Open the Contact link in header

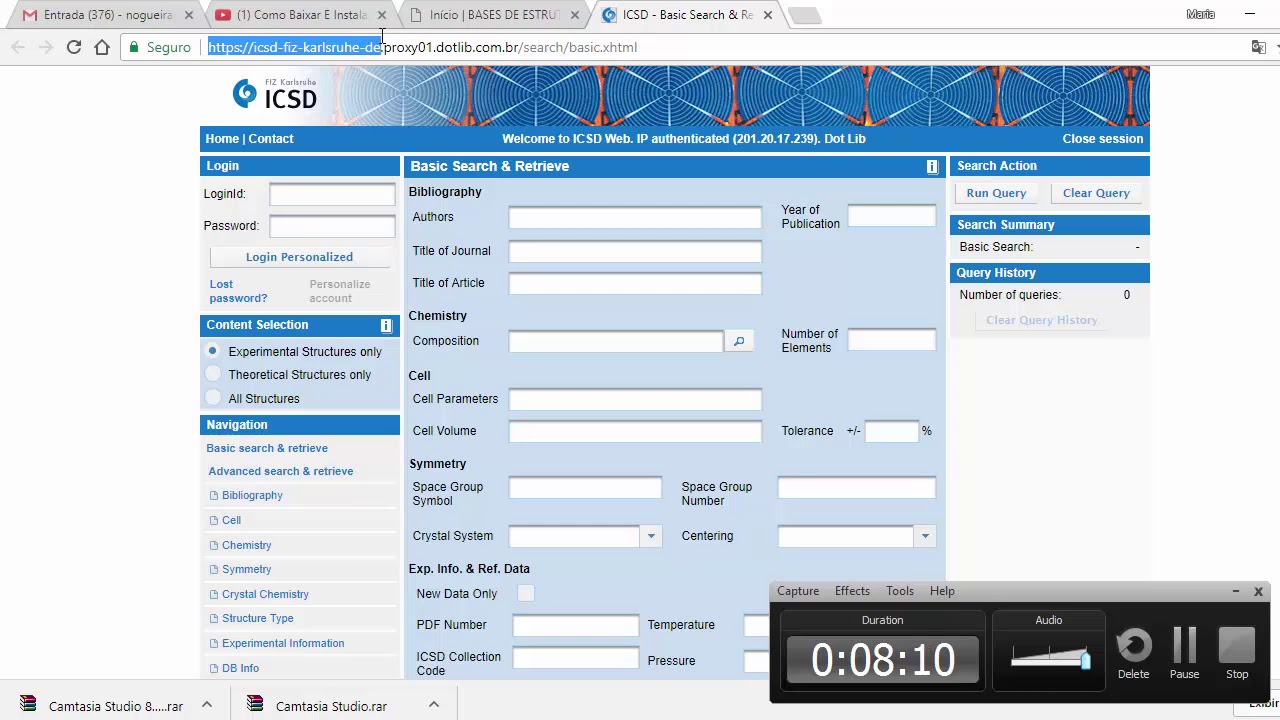(271, 139)
